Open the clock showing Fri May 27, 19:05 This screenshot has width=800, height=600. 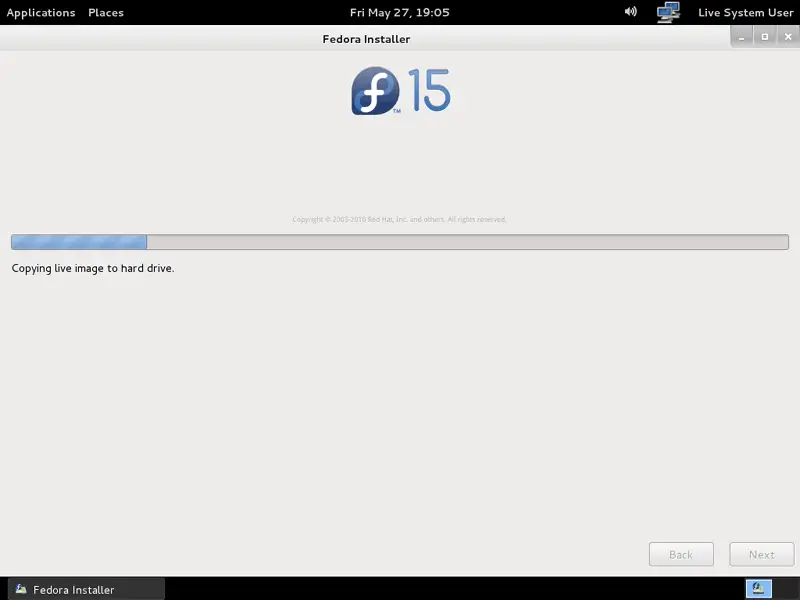click(399, 13)
